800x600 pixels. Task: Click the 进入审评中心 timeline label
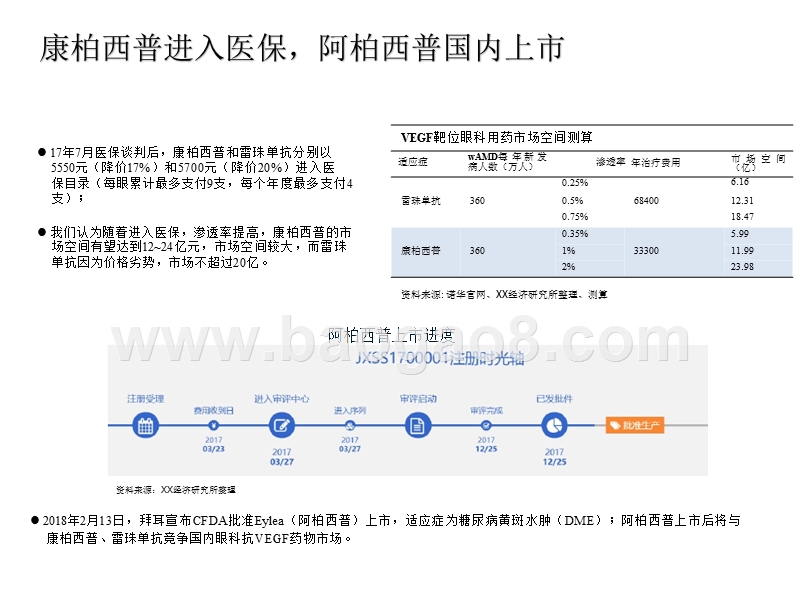(x=282, y=399)
